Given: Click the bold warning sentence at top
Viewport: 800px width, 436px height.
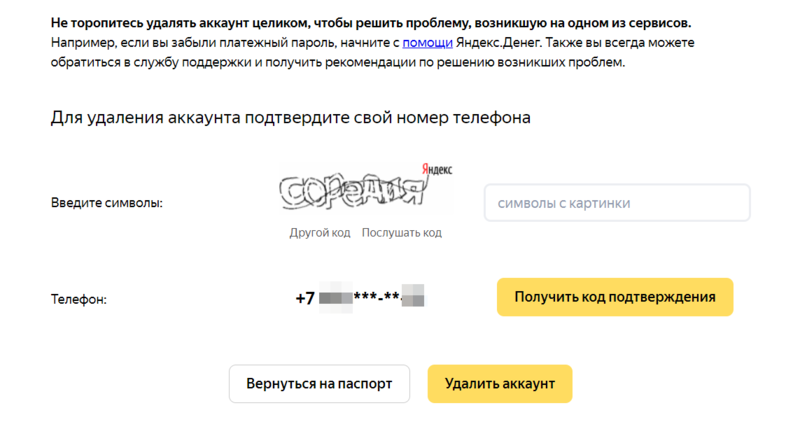Looking at the screenshot, I should 371,23.
